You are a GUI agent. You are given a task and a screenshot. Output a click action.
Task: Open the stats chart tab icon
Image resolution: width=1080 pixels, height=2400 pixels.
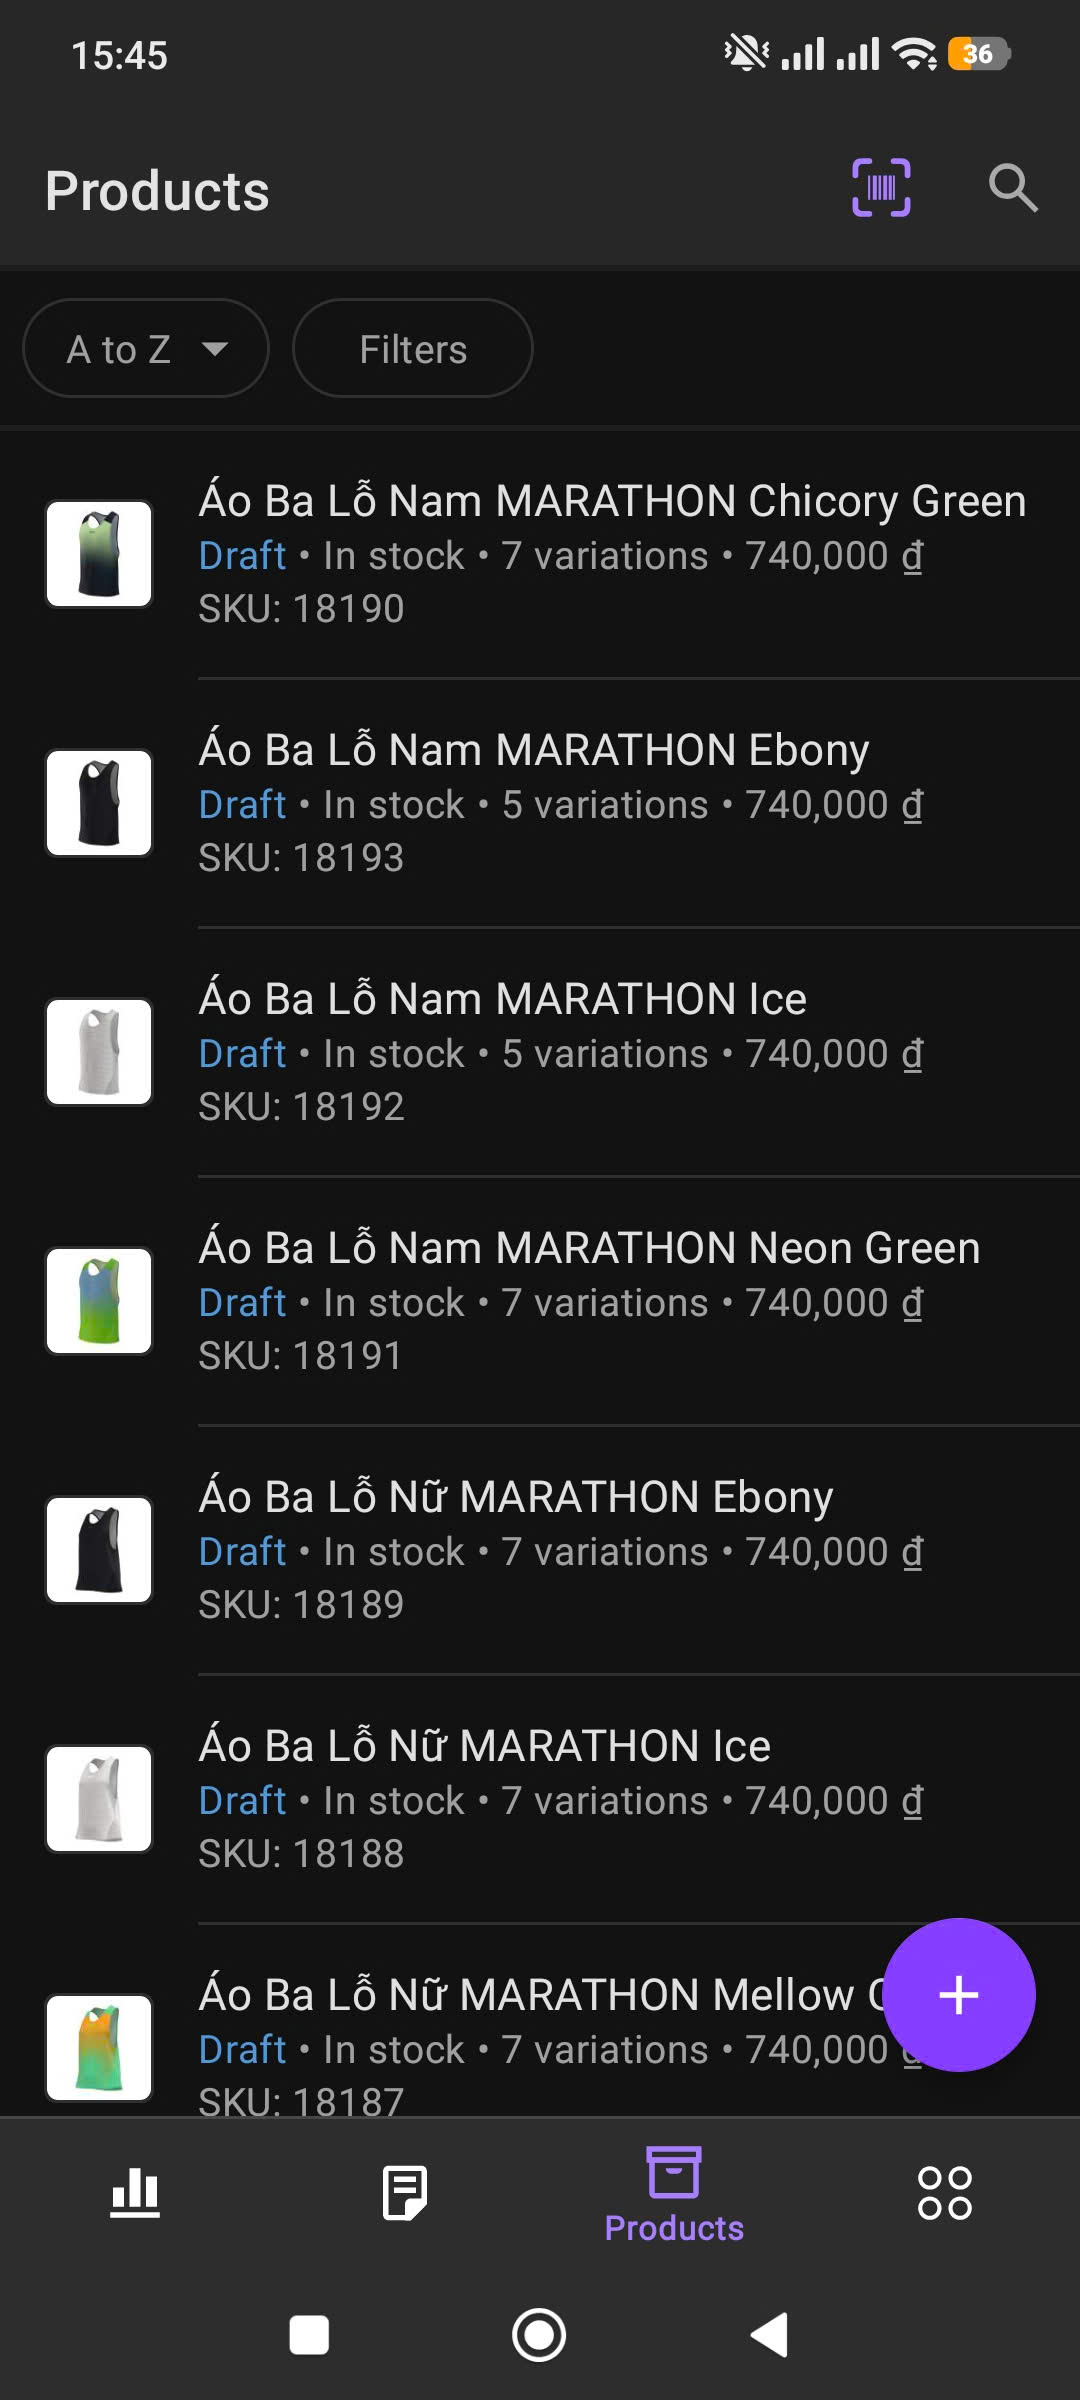point(135,2193)
